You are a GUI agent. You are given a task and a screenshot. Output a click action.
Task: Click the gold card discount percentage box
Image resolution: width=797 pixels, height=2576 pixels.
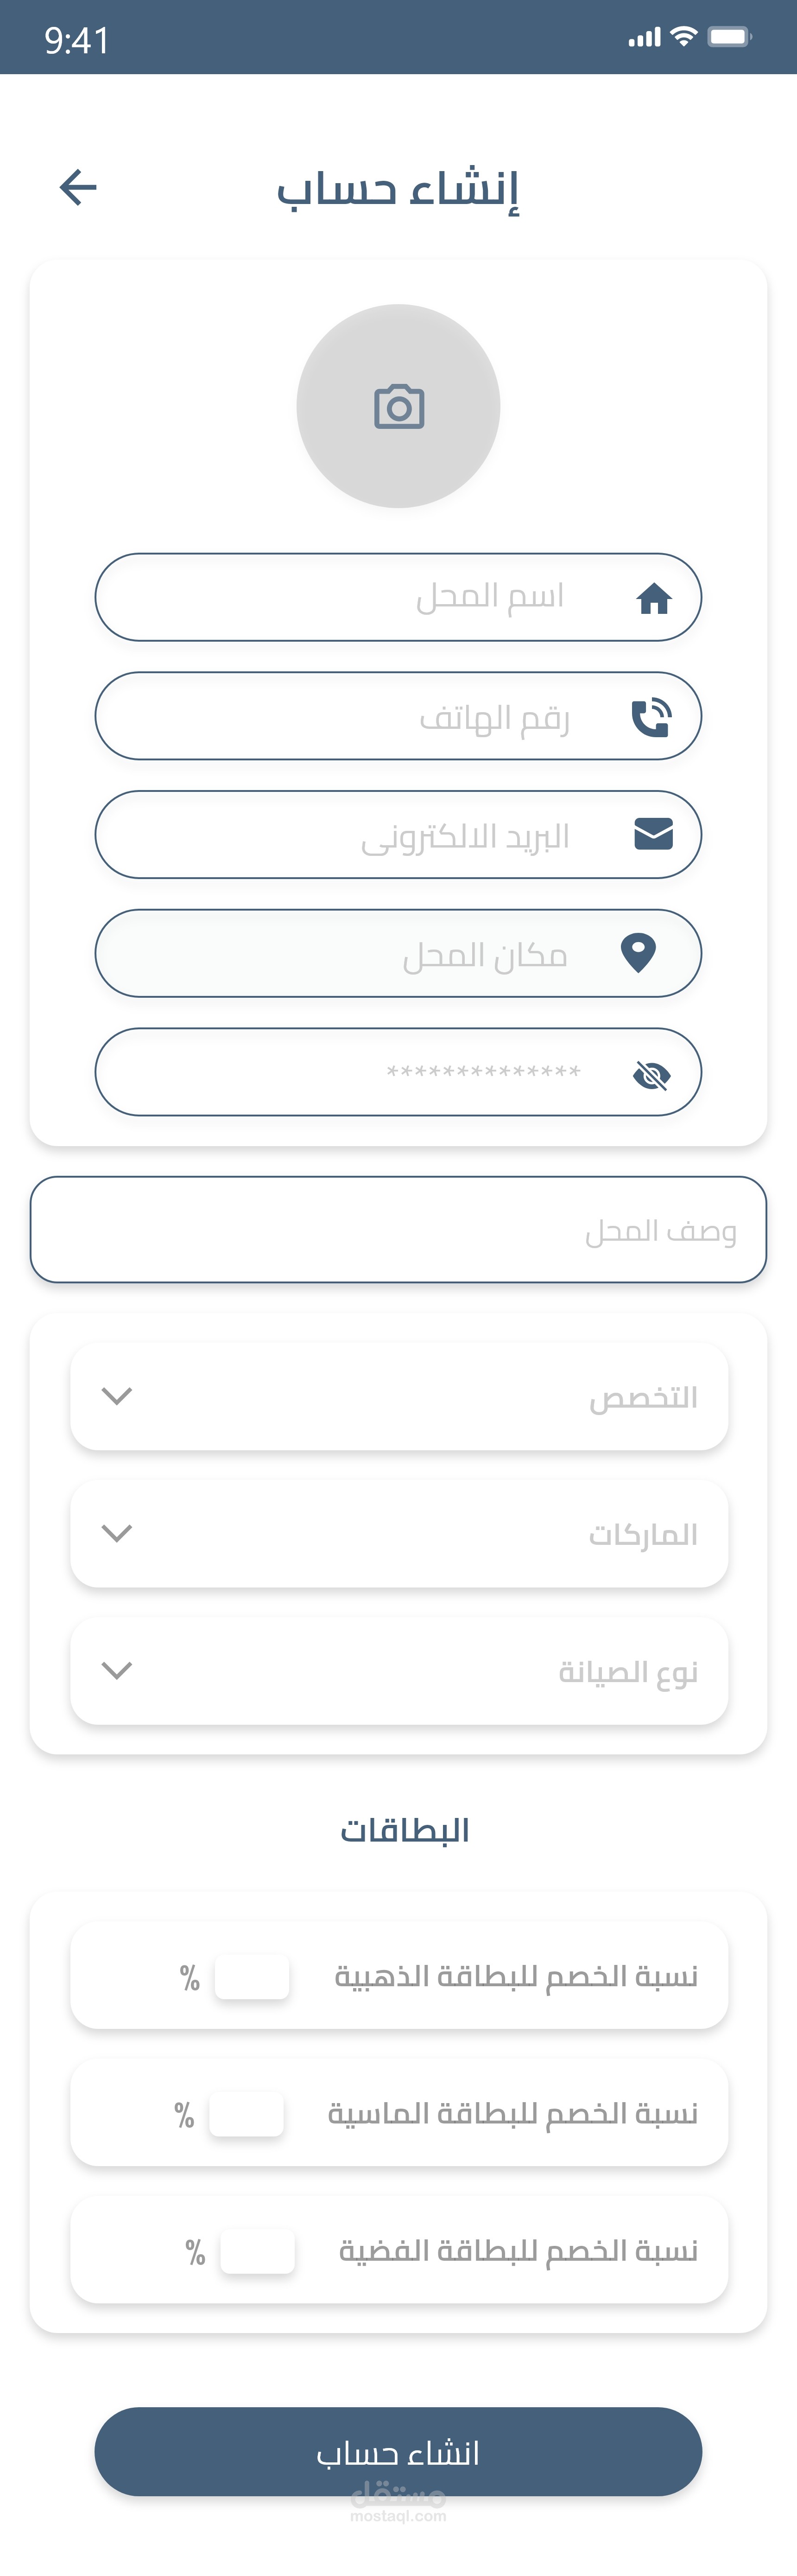pyautogui.click(x=252, y=1977)
